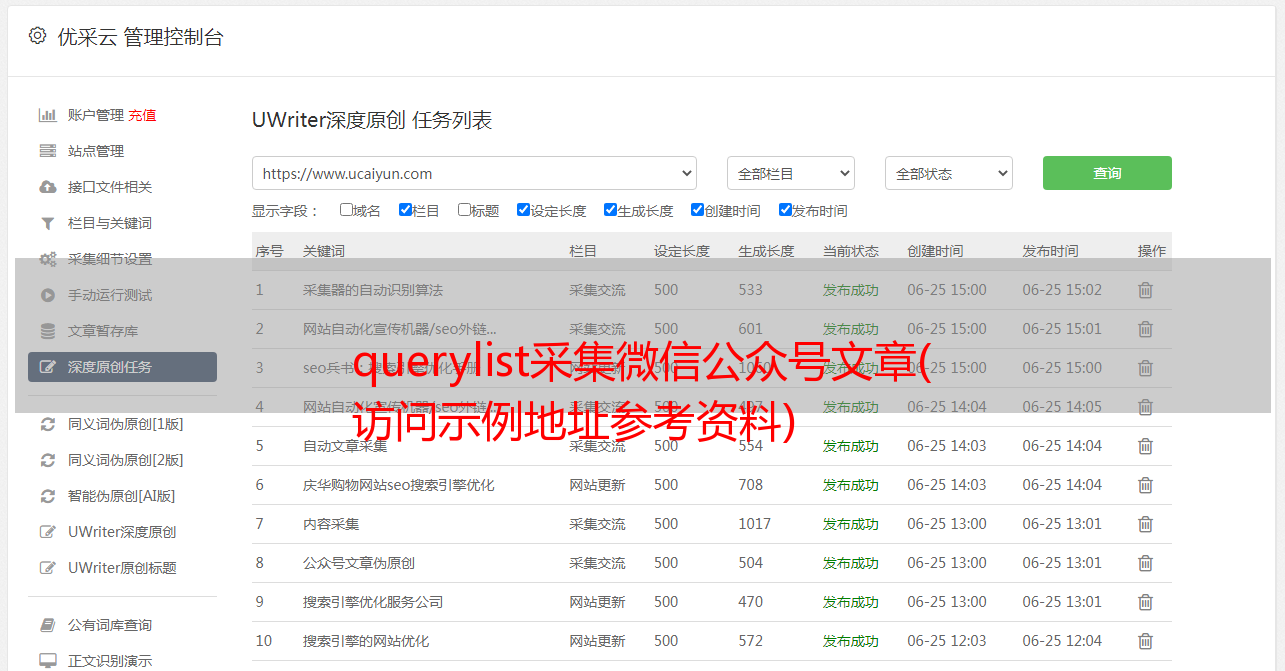Click the gear icon beside 优采云 管理控制台
The image size is (1285, 671).
pos(37,36)
